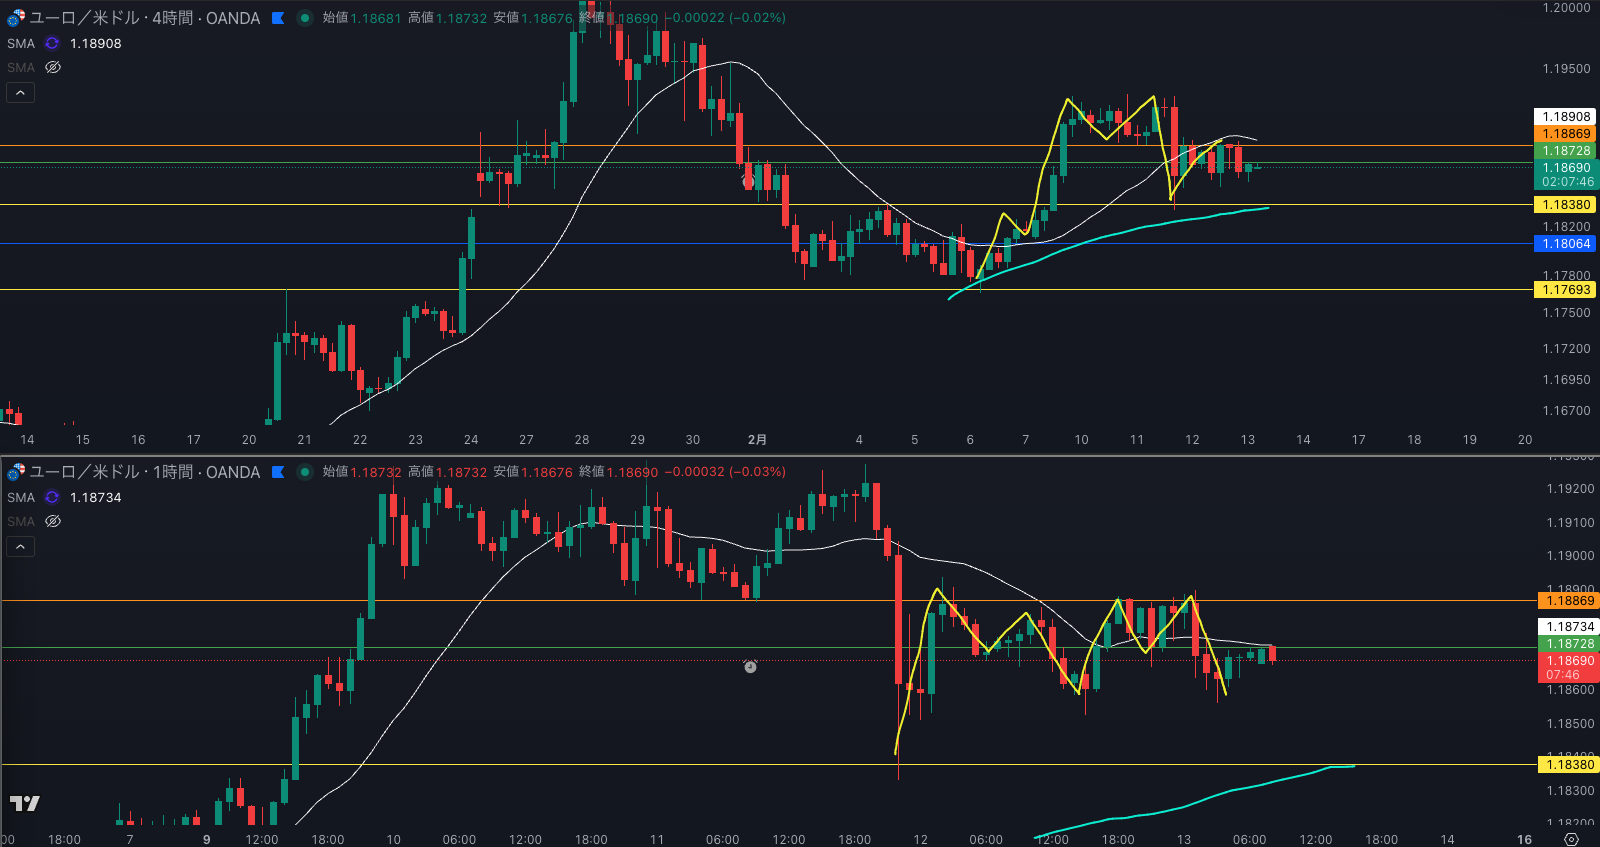This screenshot has width=1600, height=847.
Task: Collapse the indicator legend on the 1-hour chart
Action: tap(21, 547)
